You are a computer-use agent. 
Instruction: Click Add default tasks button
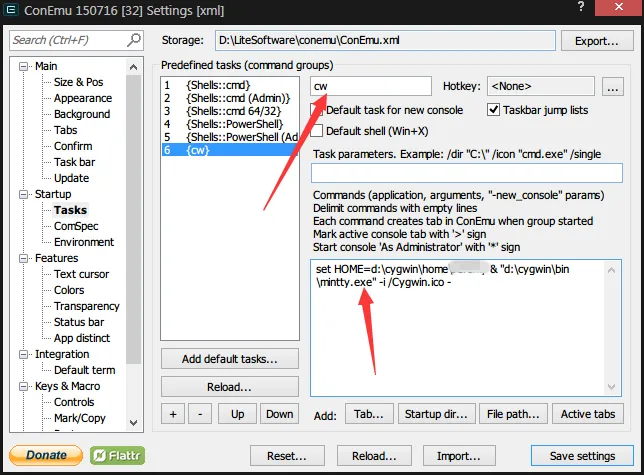(230, 359)
